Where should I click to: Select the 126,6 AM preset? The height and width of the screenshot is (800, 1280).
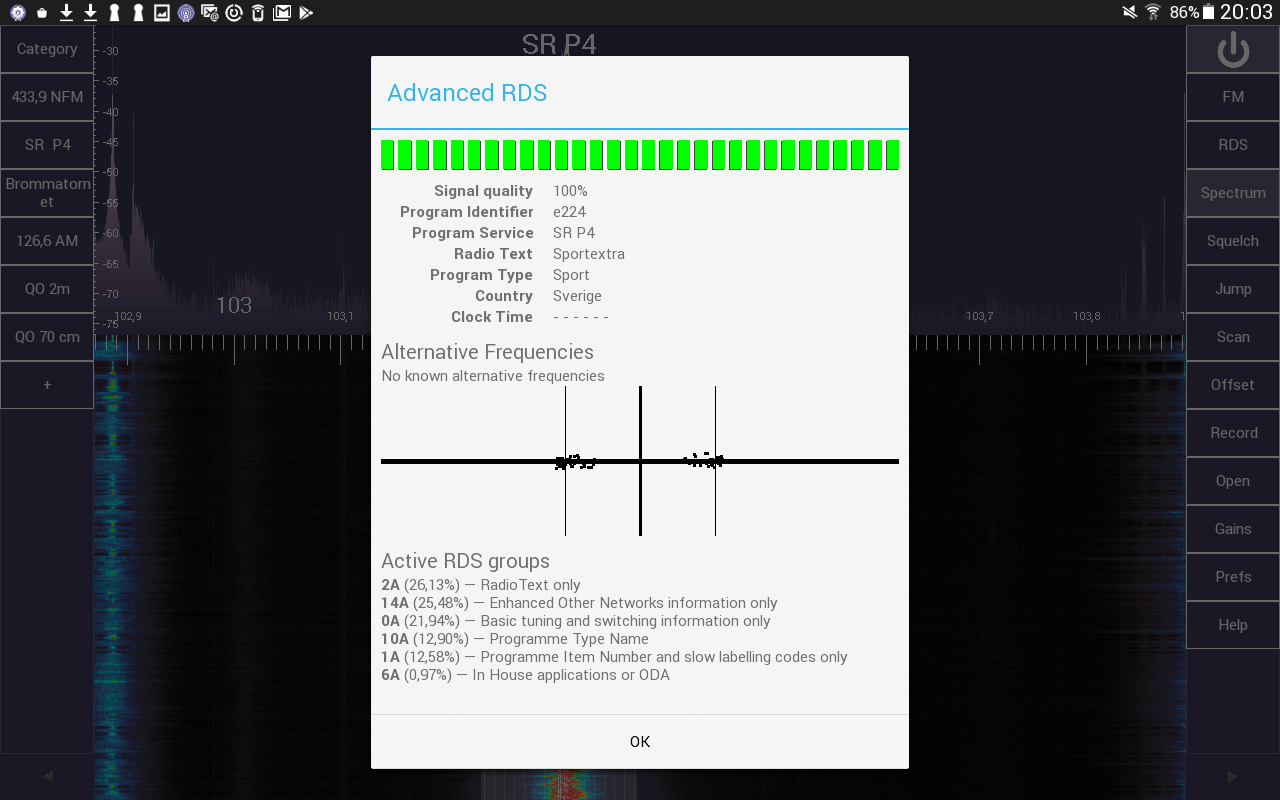pyautogui.click(x=47, y=241)
